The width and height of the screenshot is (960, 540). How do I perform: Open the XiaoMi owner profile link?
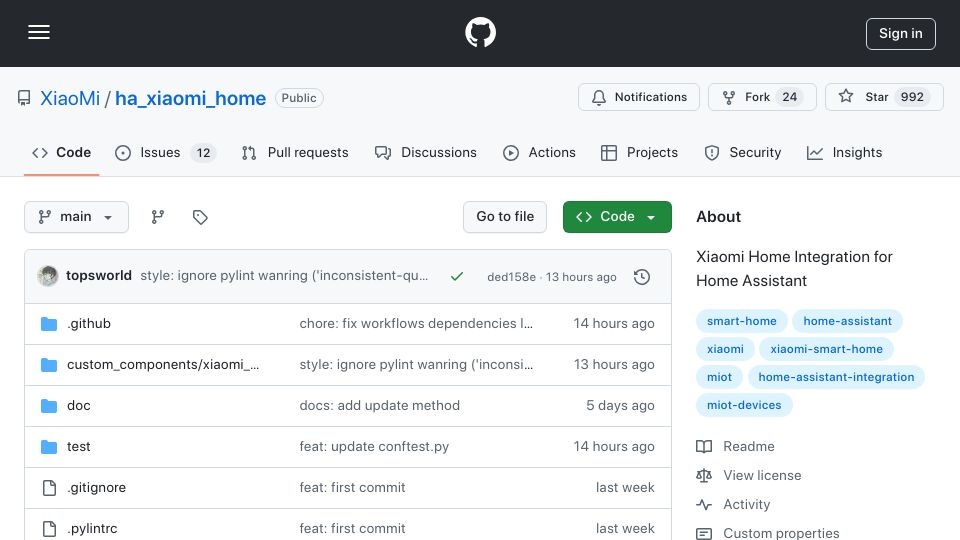(70, 98)
